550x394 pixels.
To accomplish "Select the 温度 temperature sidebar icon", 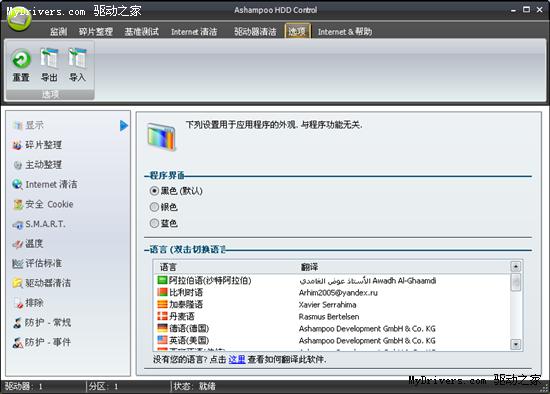I will pos(18,244).
